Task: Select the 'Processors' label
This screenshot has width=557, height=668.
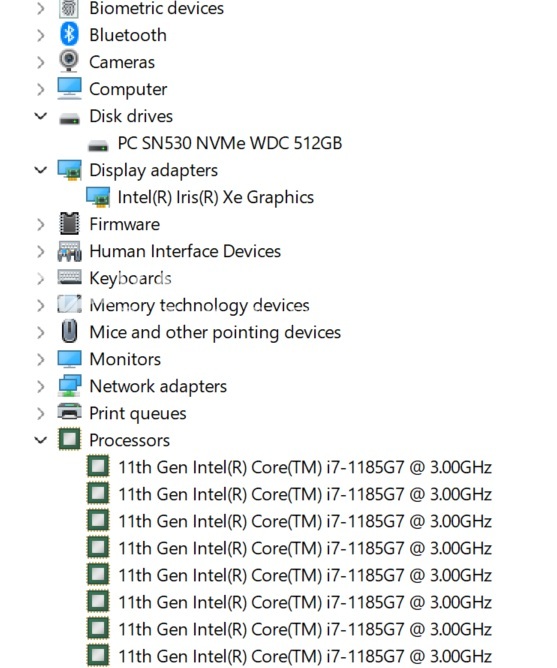Action: pos(129,440)
